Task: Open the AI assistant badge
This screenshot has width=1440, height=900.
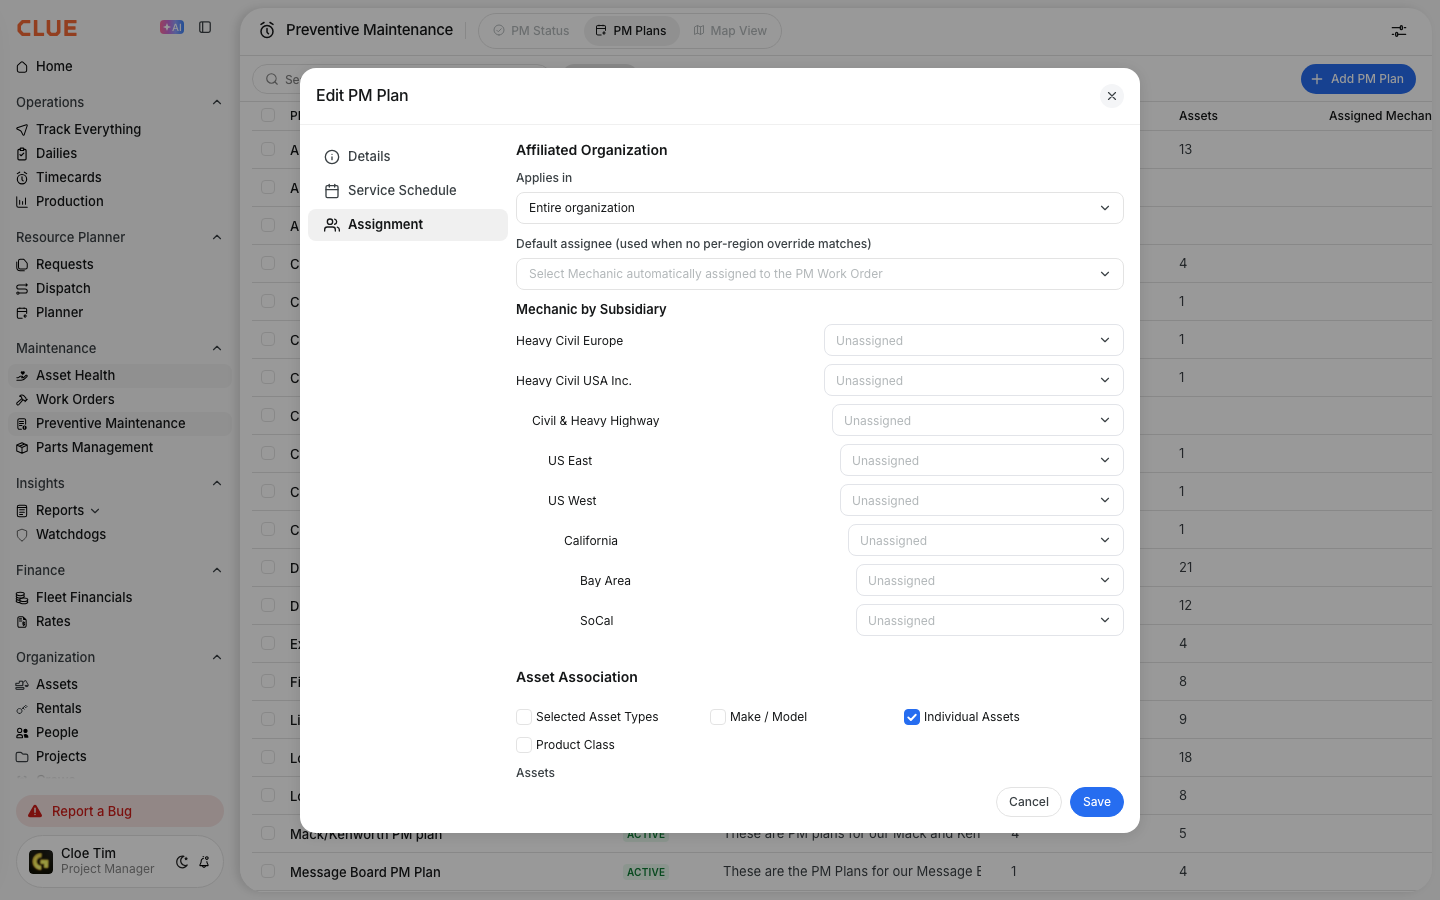Action: tap(172, 28)
